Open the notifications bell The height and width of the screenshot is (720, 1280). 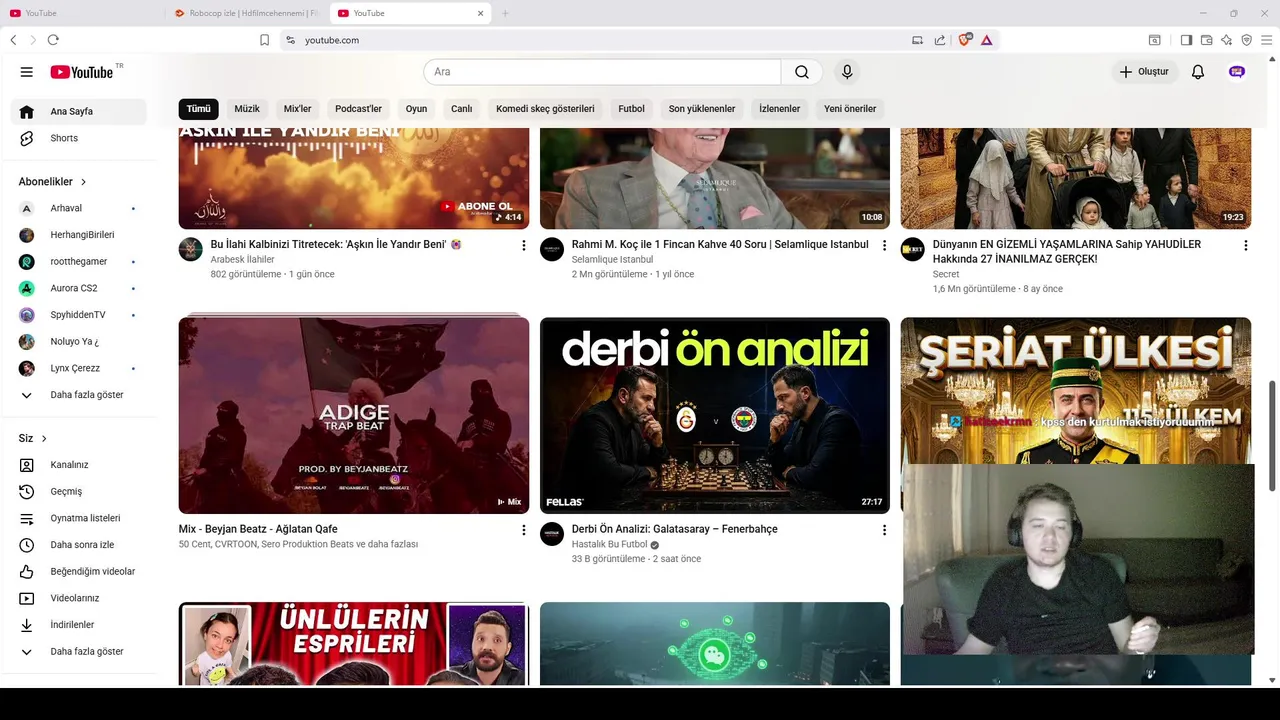coord(1198,72)
